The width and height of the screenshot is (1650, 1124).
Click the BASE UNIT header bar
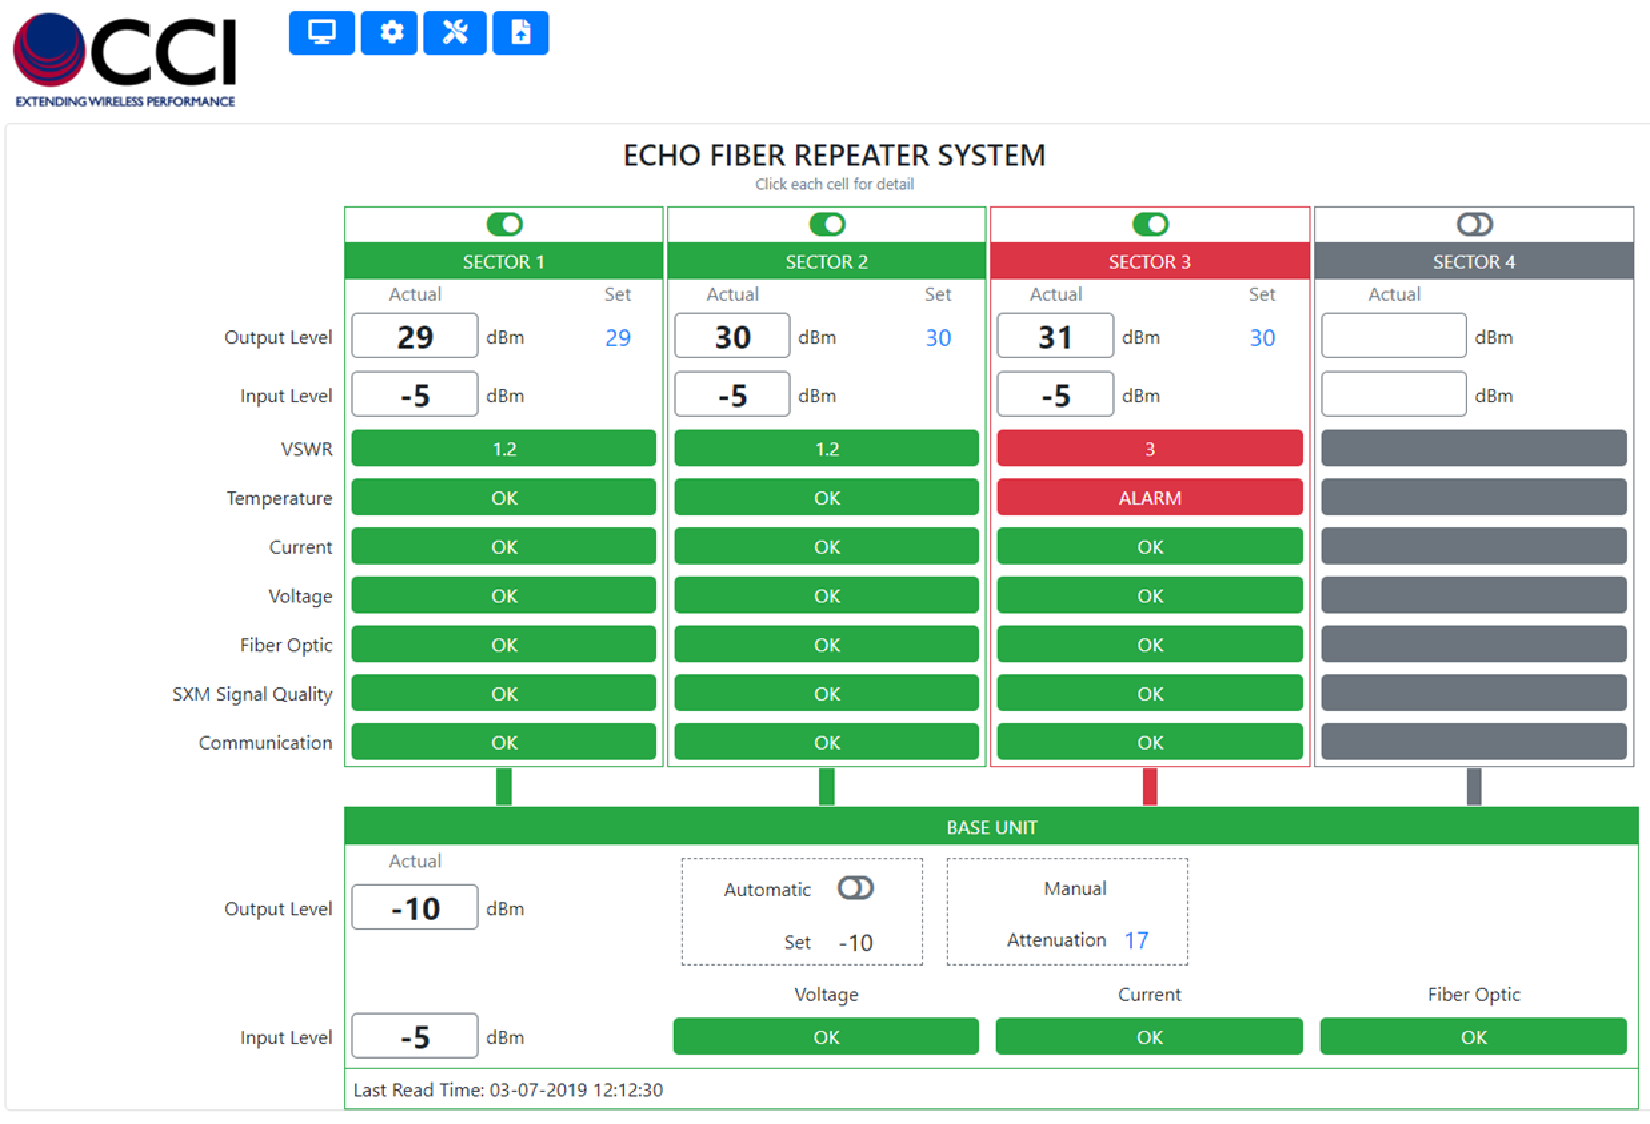pyautogui.click(x=991, y=827)
